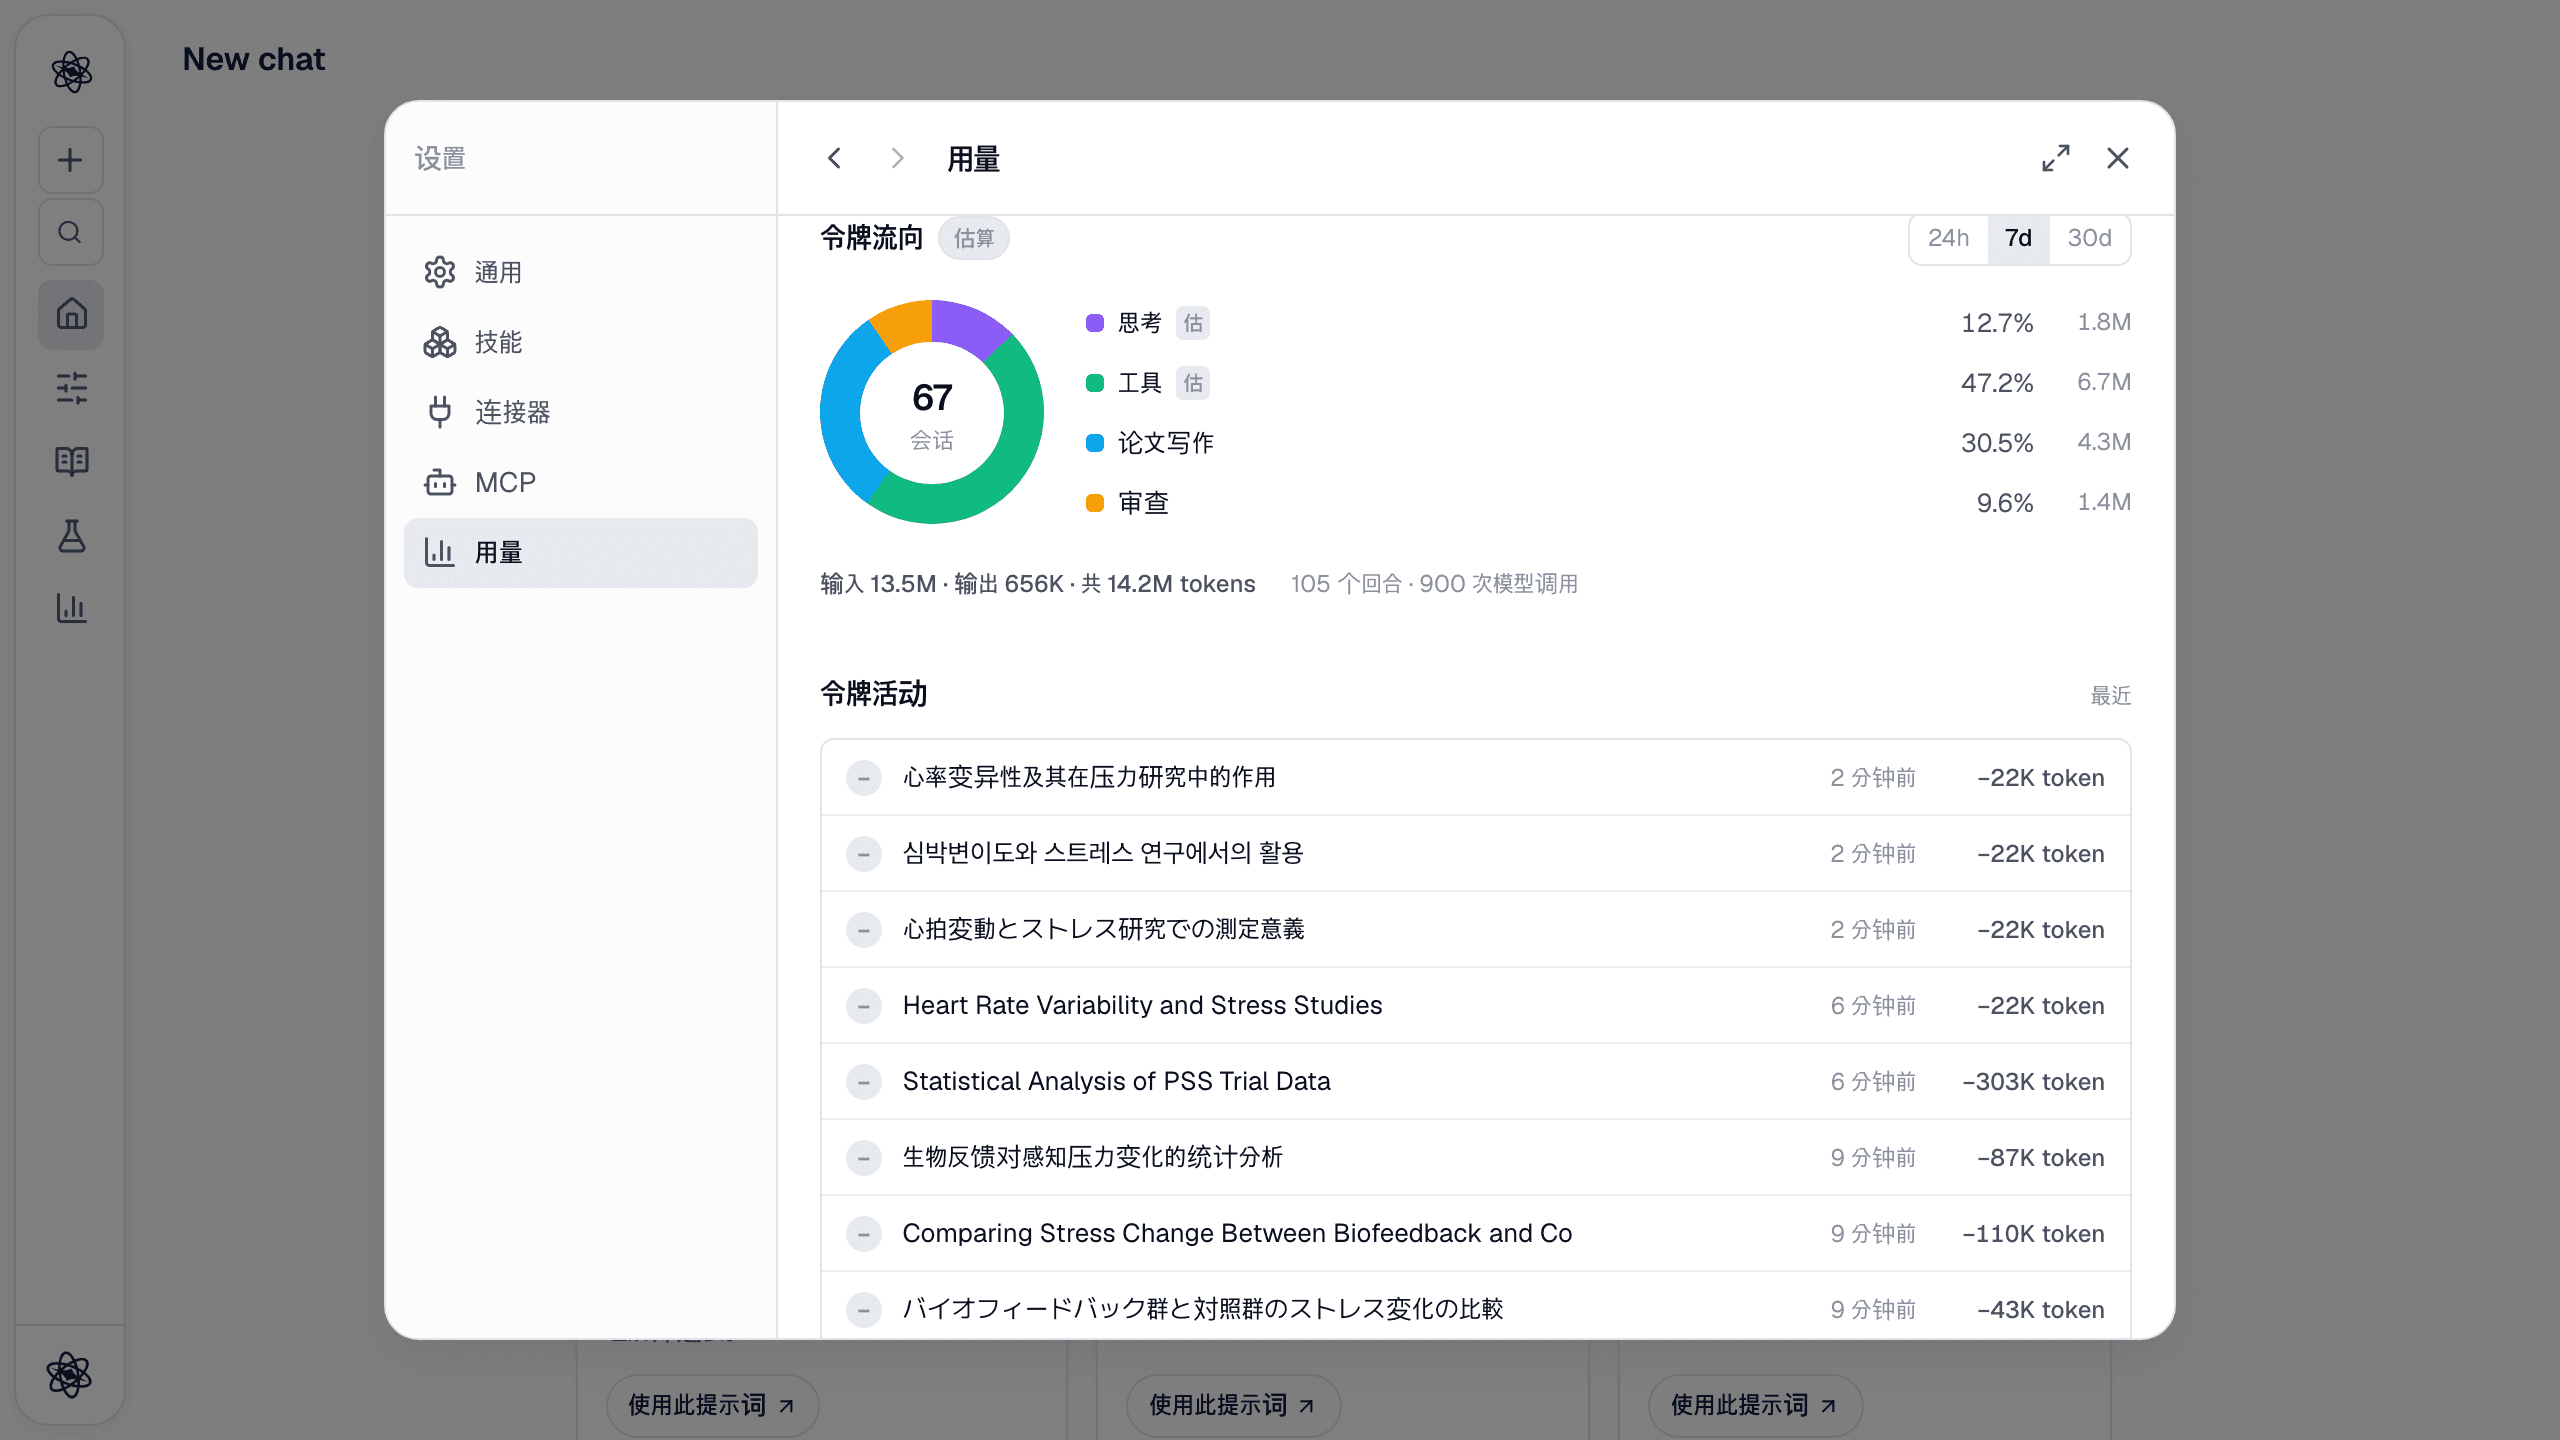Viewport: 2560px width, 1440px height.
Task: Switch time range to 30d
Action: click(2089, 238)
